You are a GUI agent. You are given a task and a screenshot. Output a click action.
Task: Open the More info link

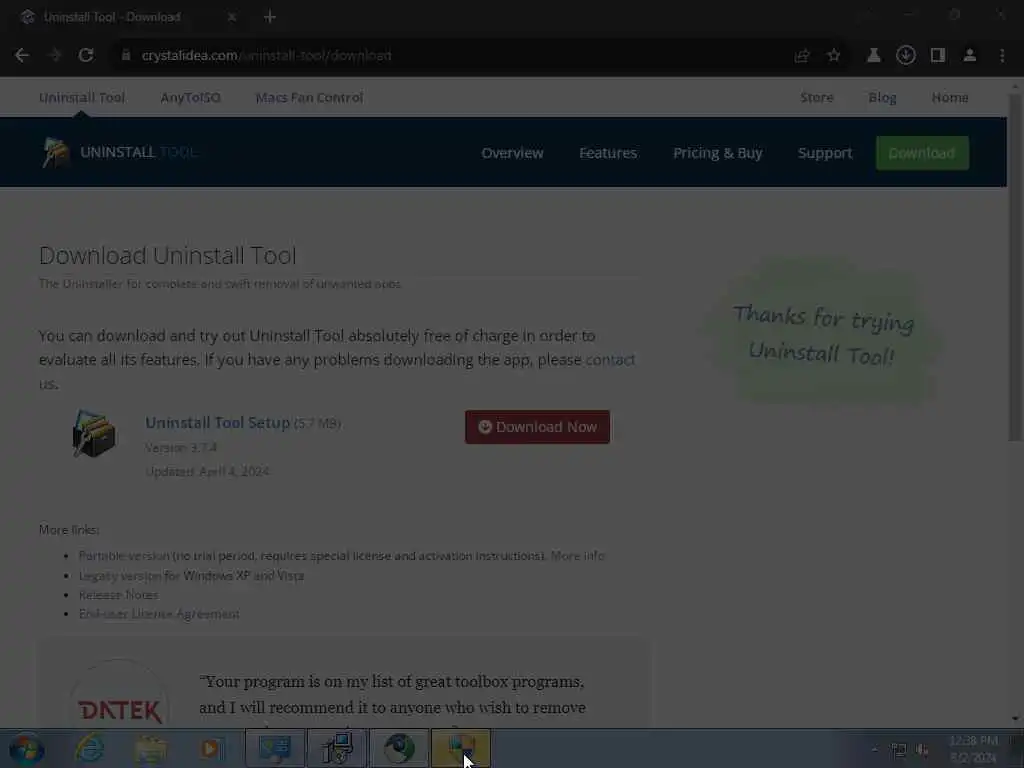pyautogui.click(x=577, y=556)
